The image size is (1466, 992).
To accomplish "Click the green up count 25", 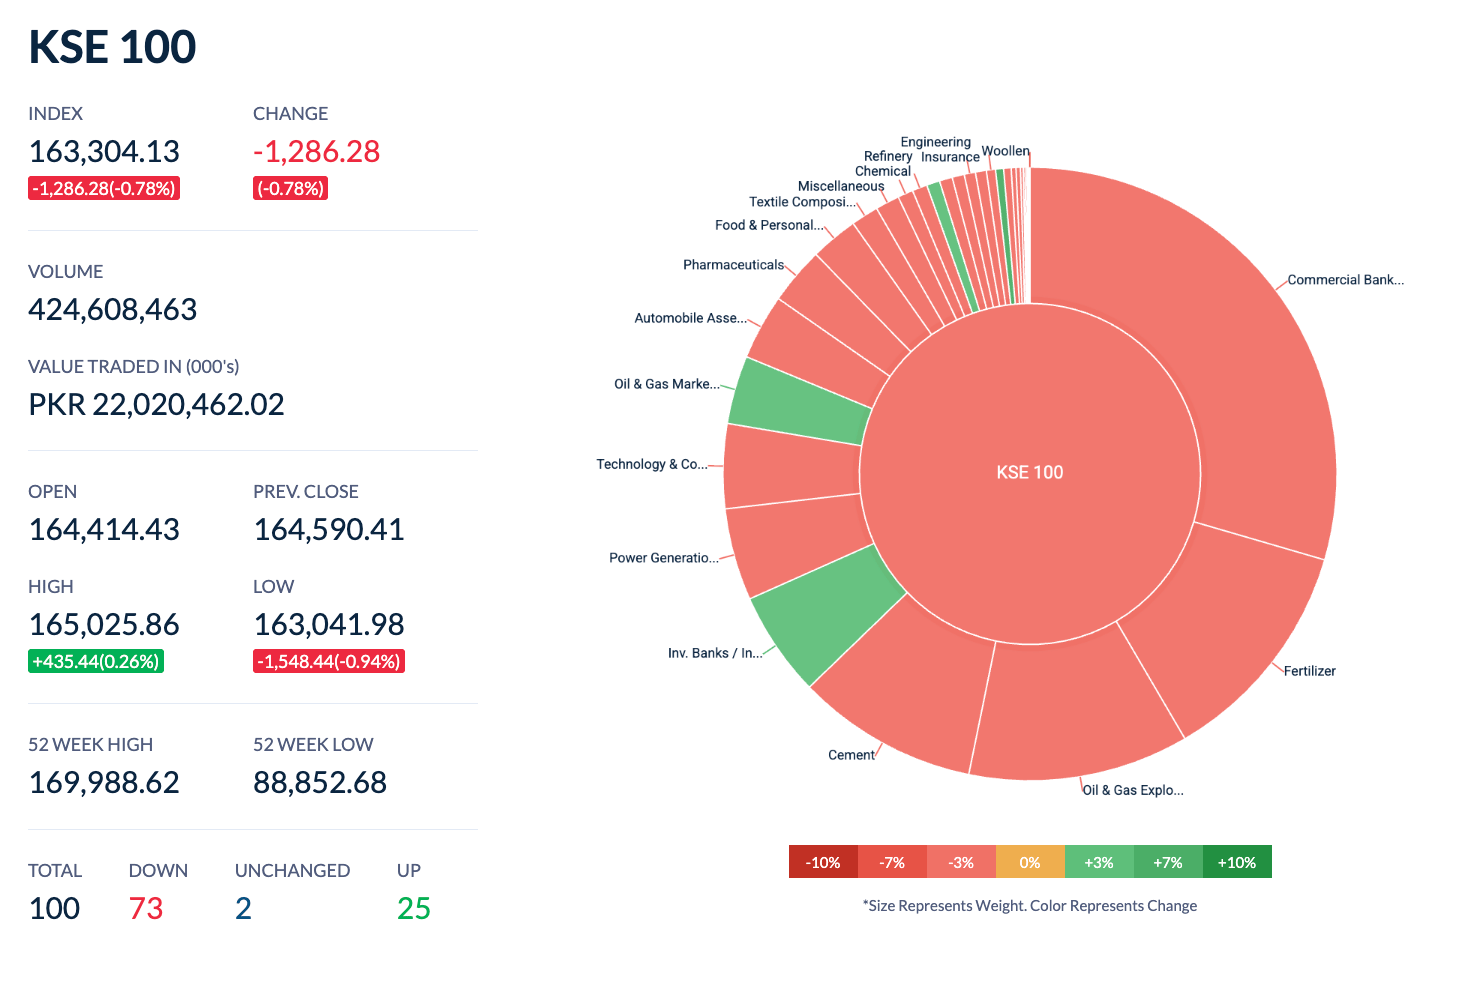I will [414, 908].
